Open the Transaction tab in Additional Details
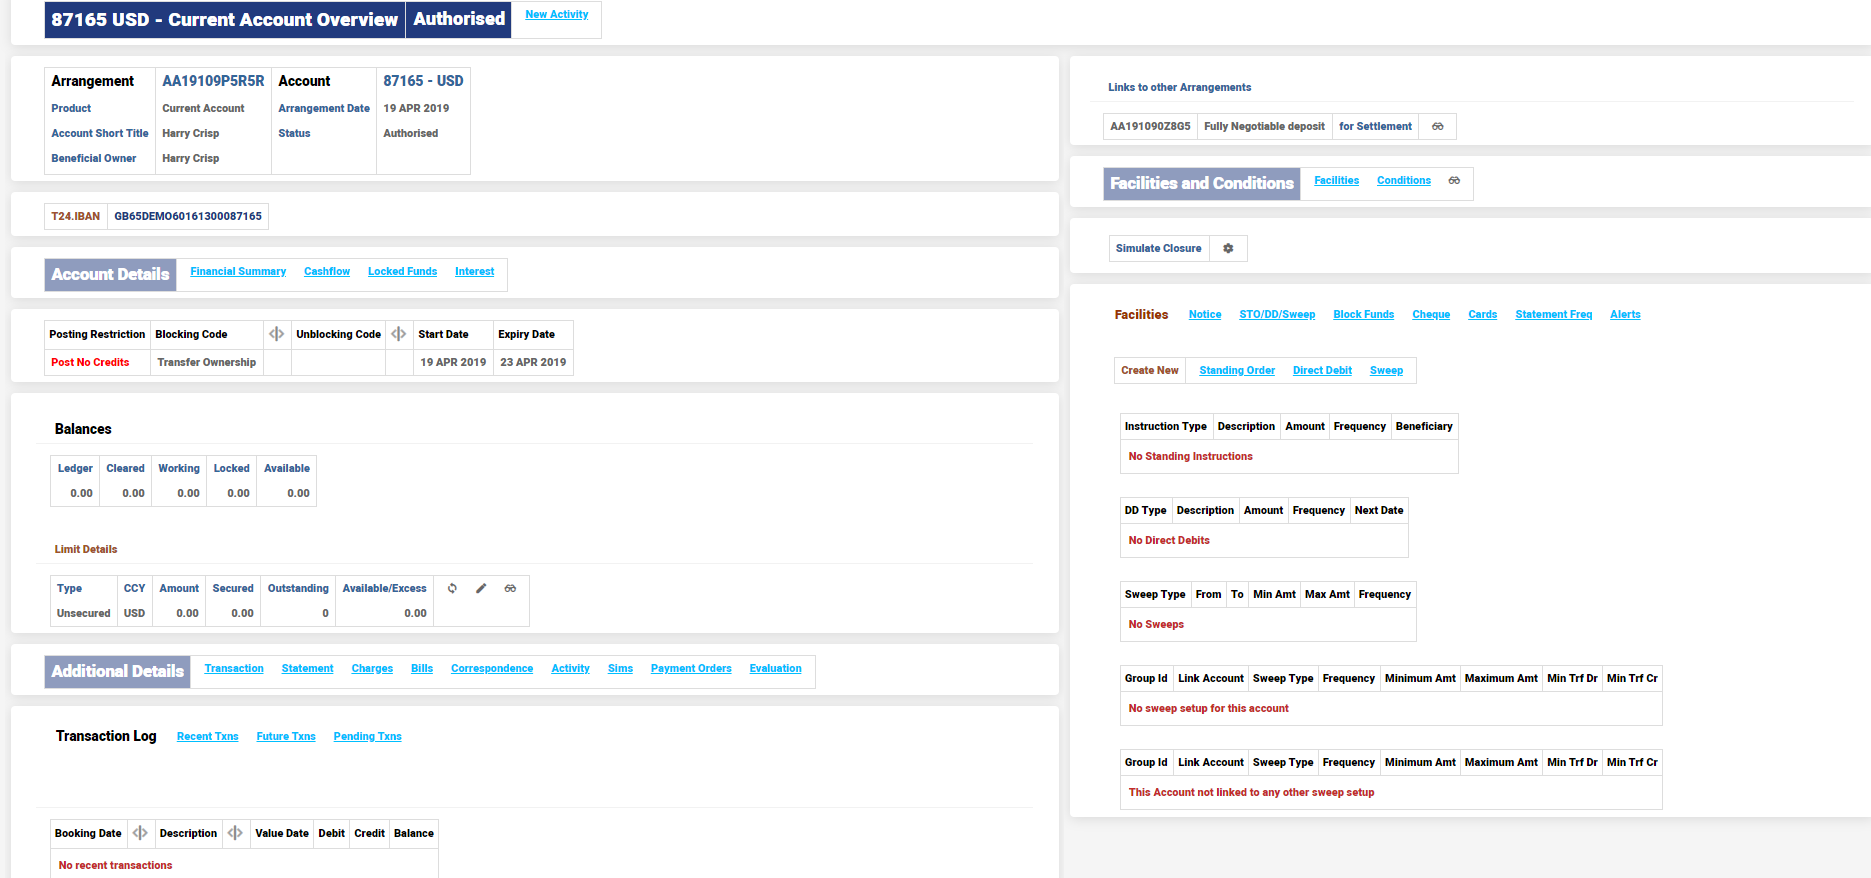 234,669
